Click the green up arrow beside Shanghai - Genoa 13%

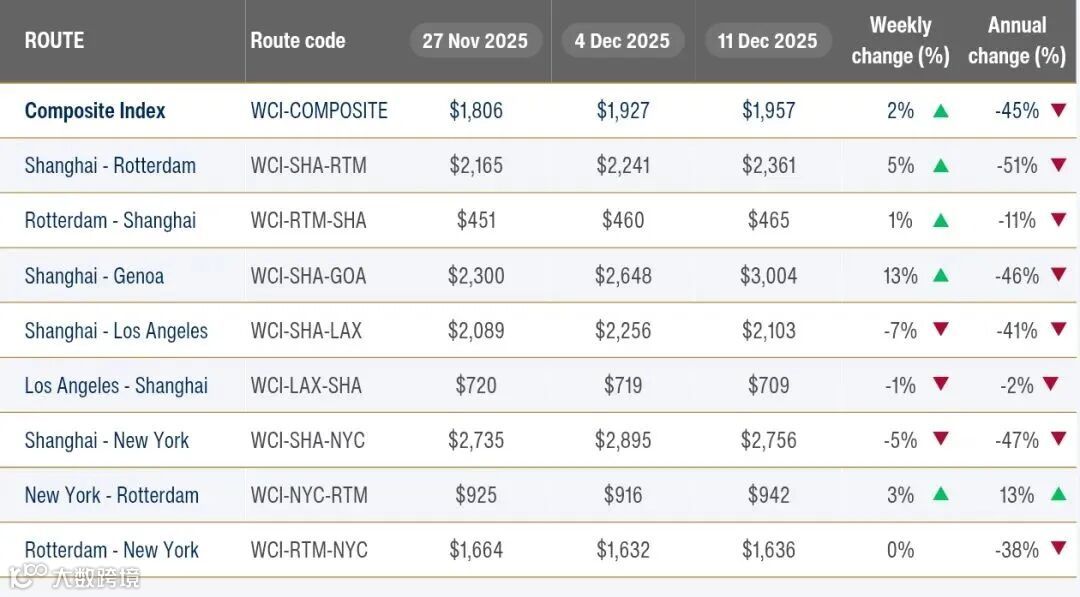pyautogui.click(x=940, y=275)
